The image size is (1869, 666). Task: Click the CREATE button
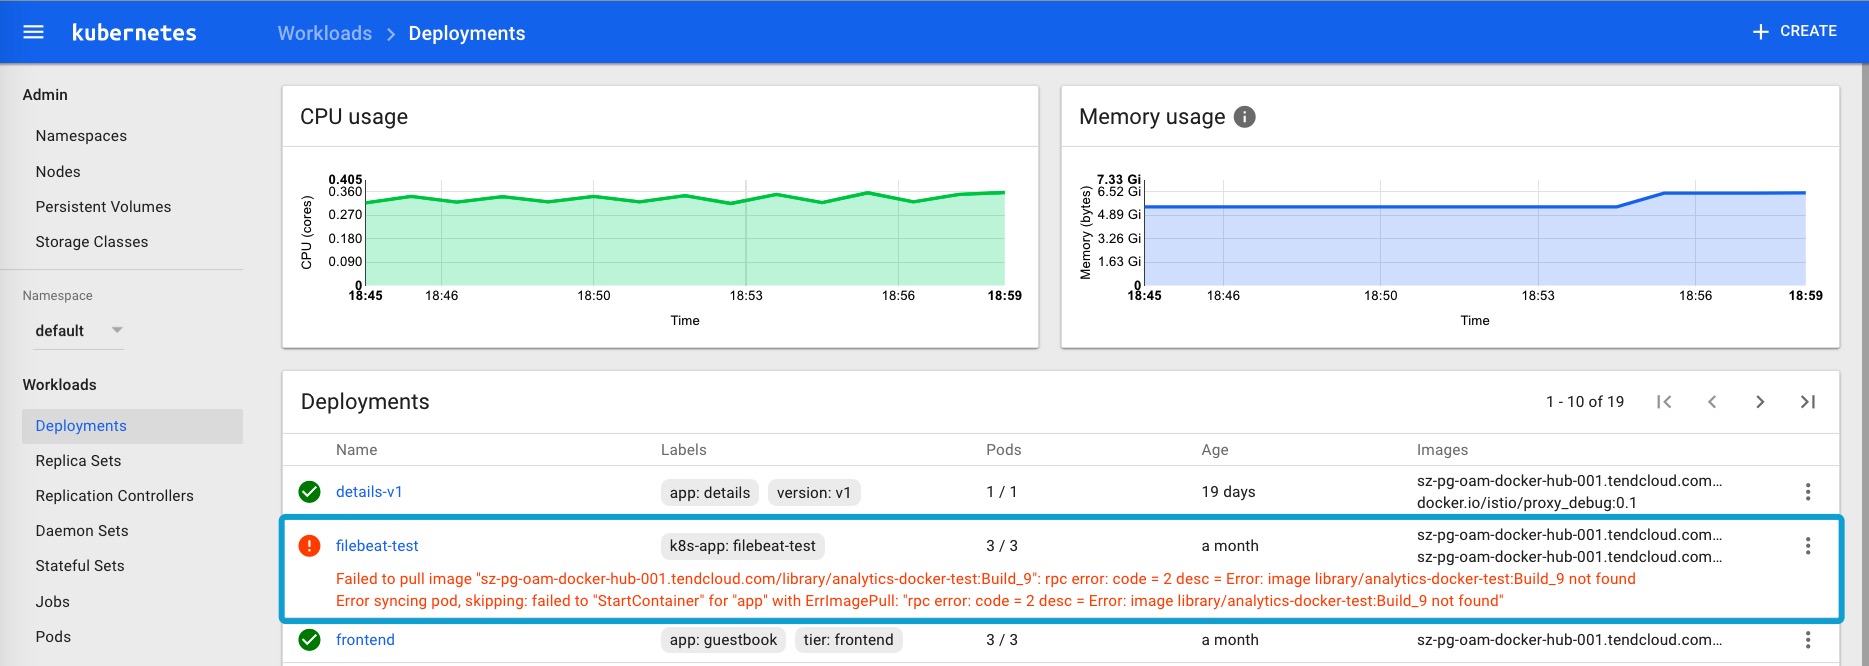click(x=1795, y=32)
